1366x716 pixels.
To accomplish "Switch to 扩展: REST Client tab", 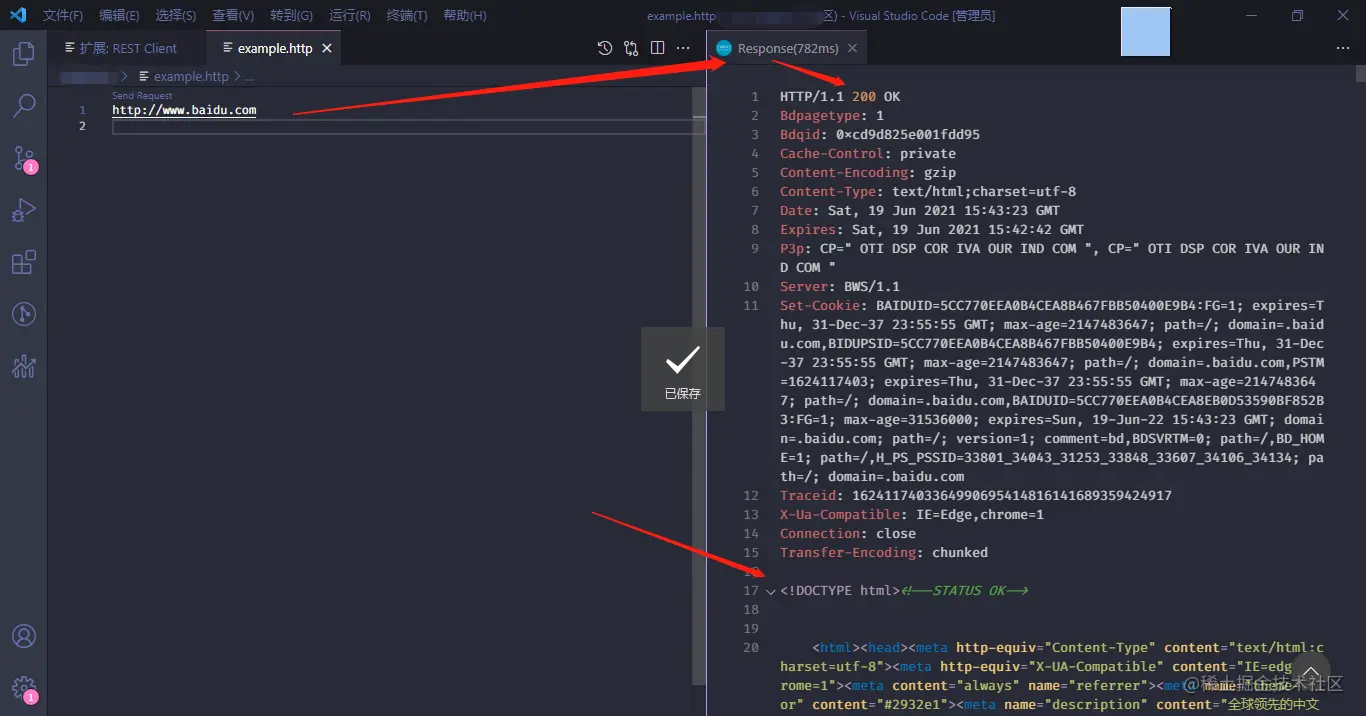I will click(x=128, y=48).
